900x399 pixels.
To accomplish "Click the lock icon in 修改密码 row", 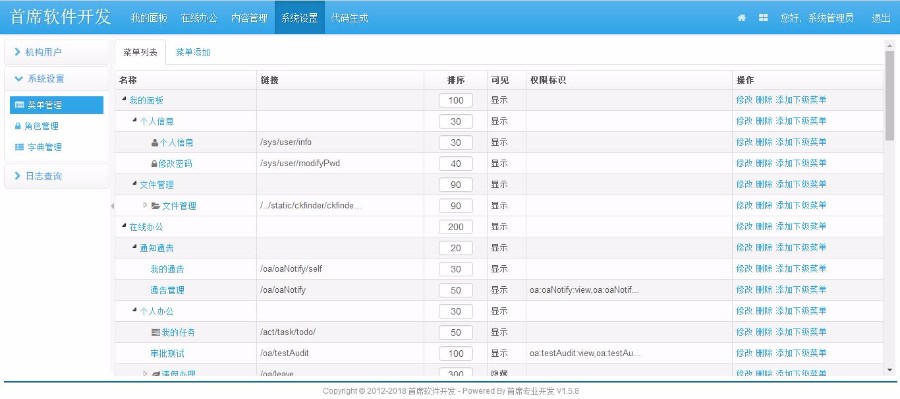I will (x=154, y=164).
